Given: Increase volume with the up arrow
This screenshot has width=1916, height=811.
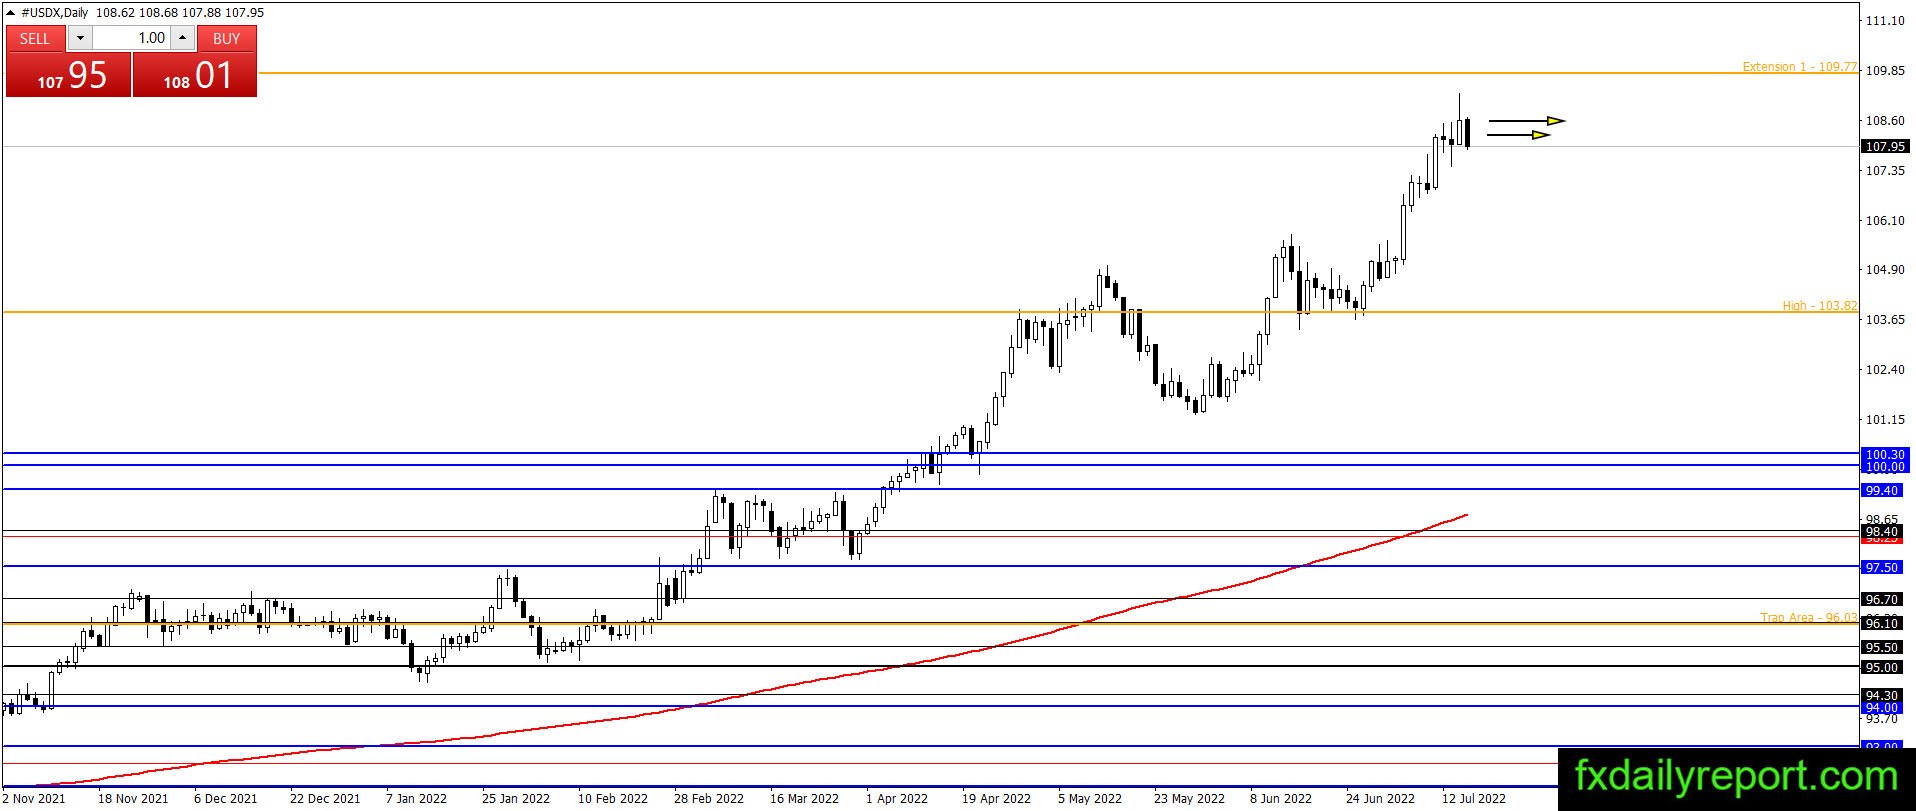Looking at the screenshot, I should (x=182, y=38).
